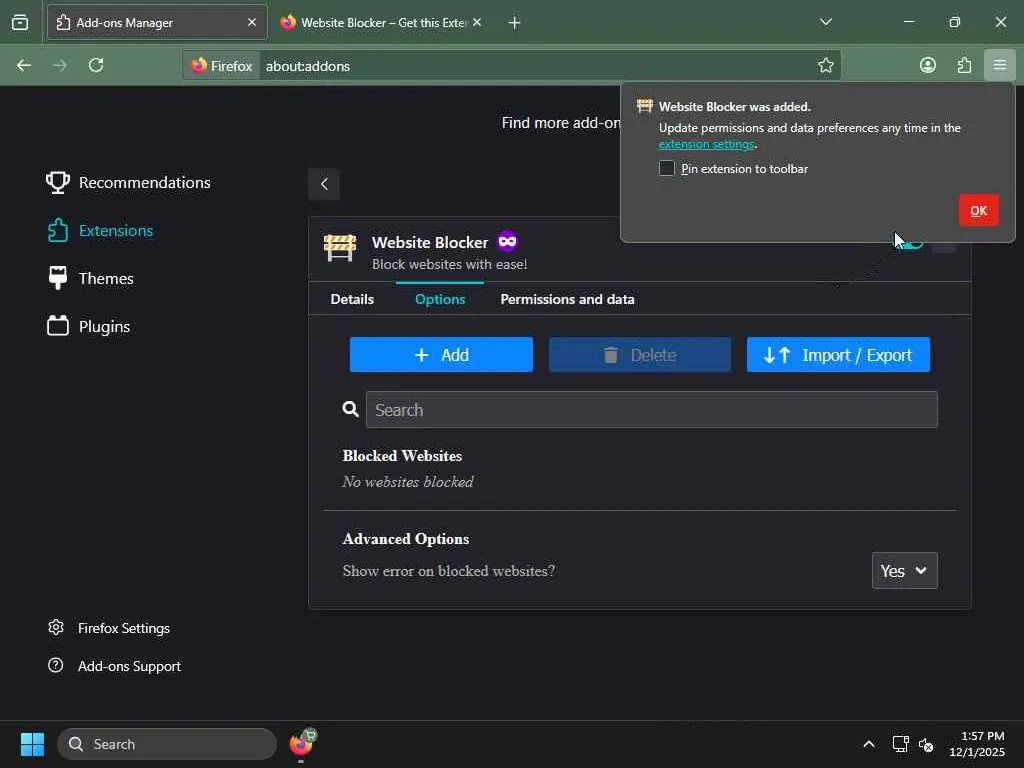Viewport: 1024px width, 768px height.
Task: Open the extension settings link
Action: pos(706,144)
